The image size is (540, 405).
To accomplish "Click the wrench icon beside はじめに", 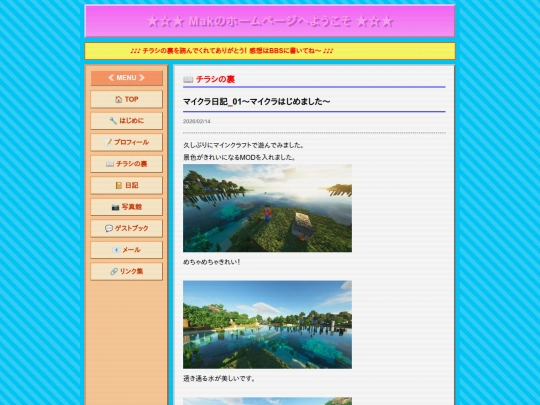I will coord(113,121).
